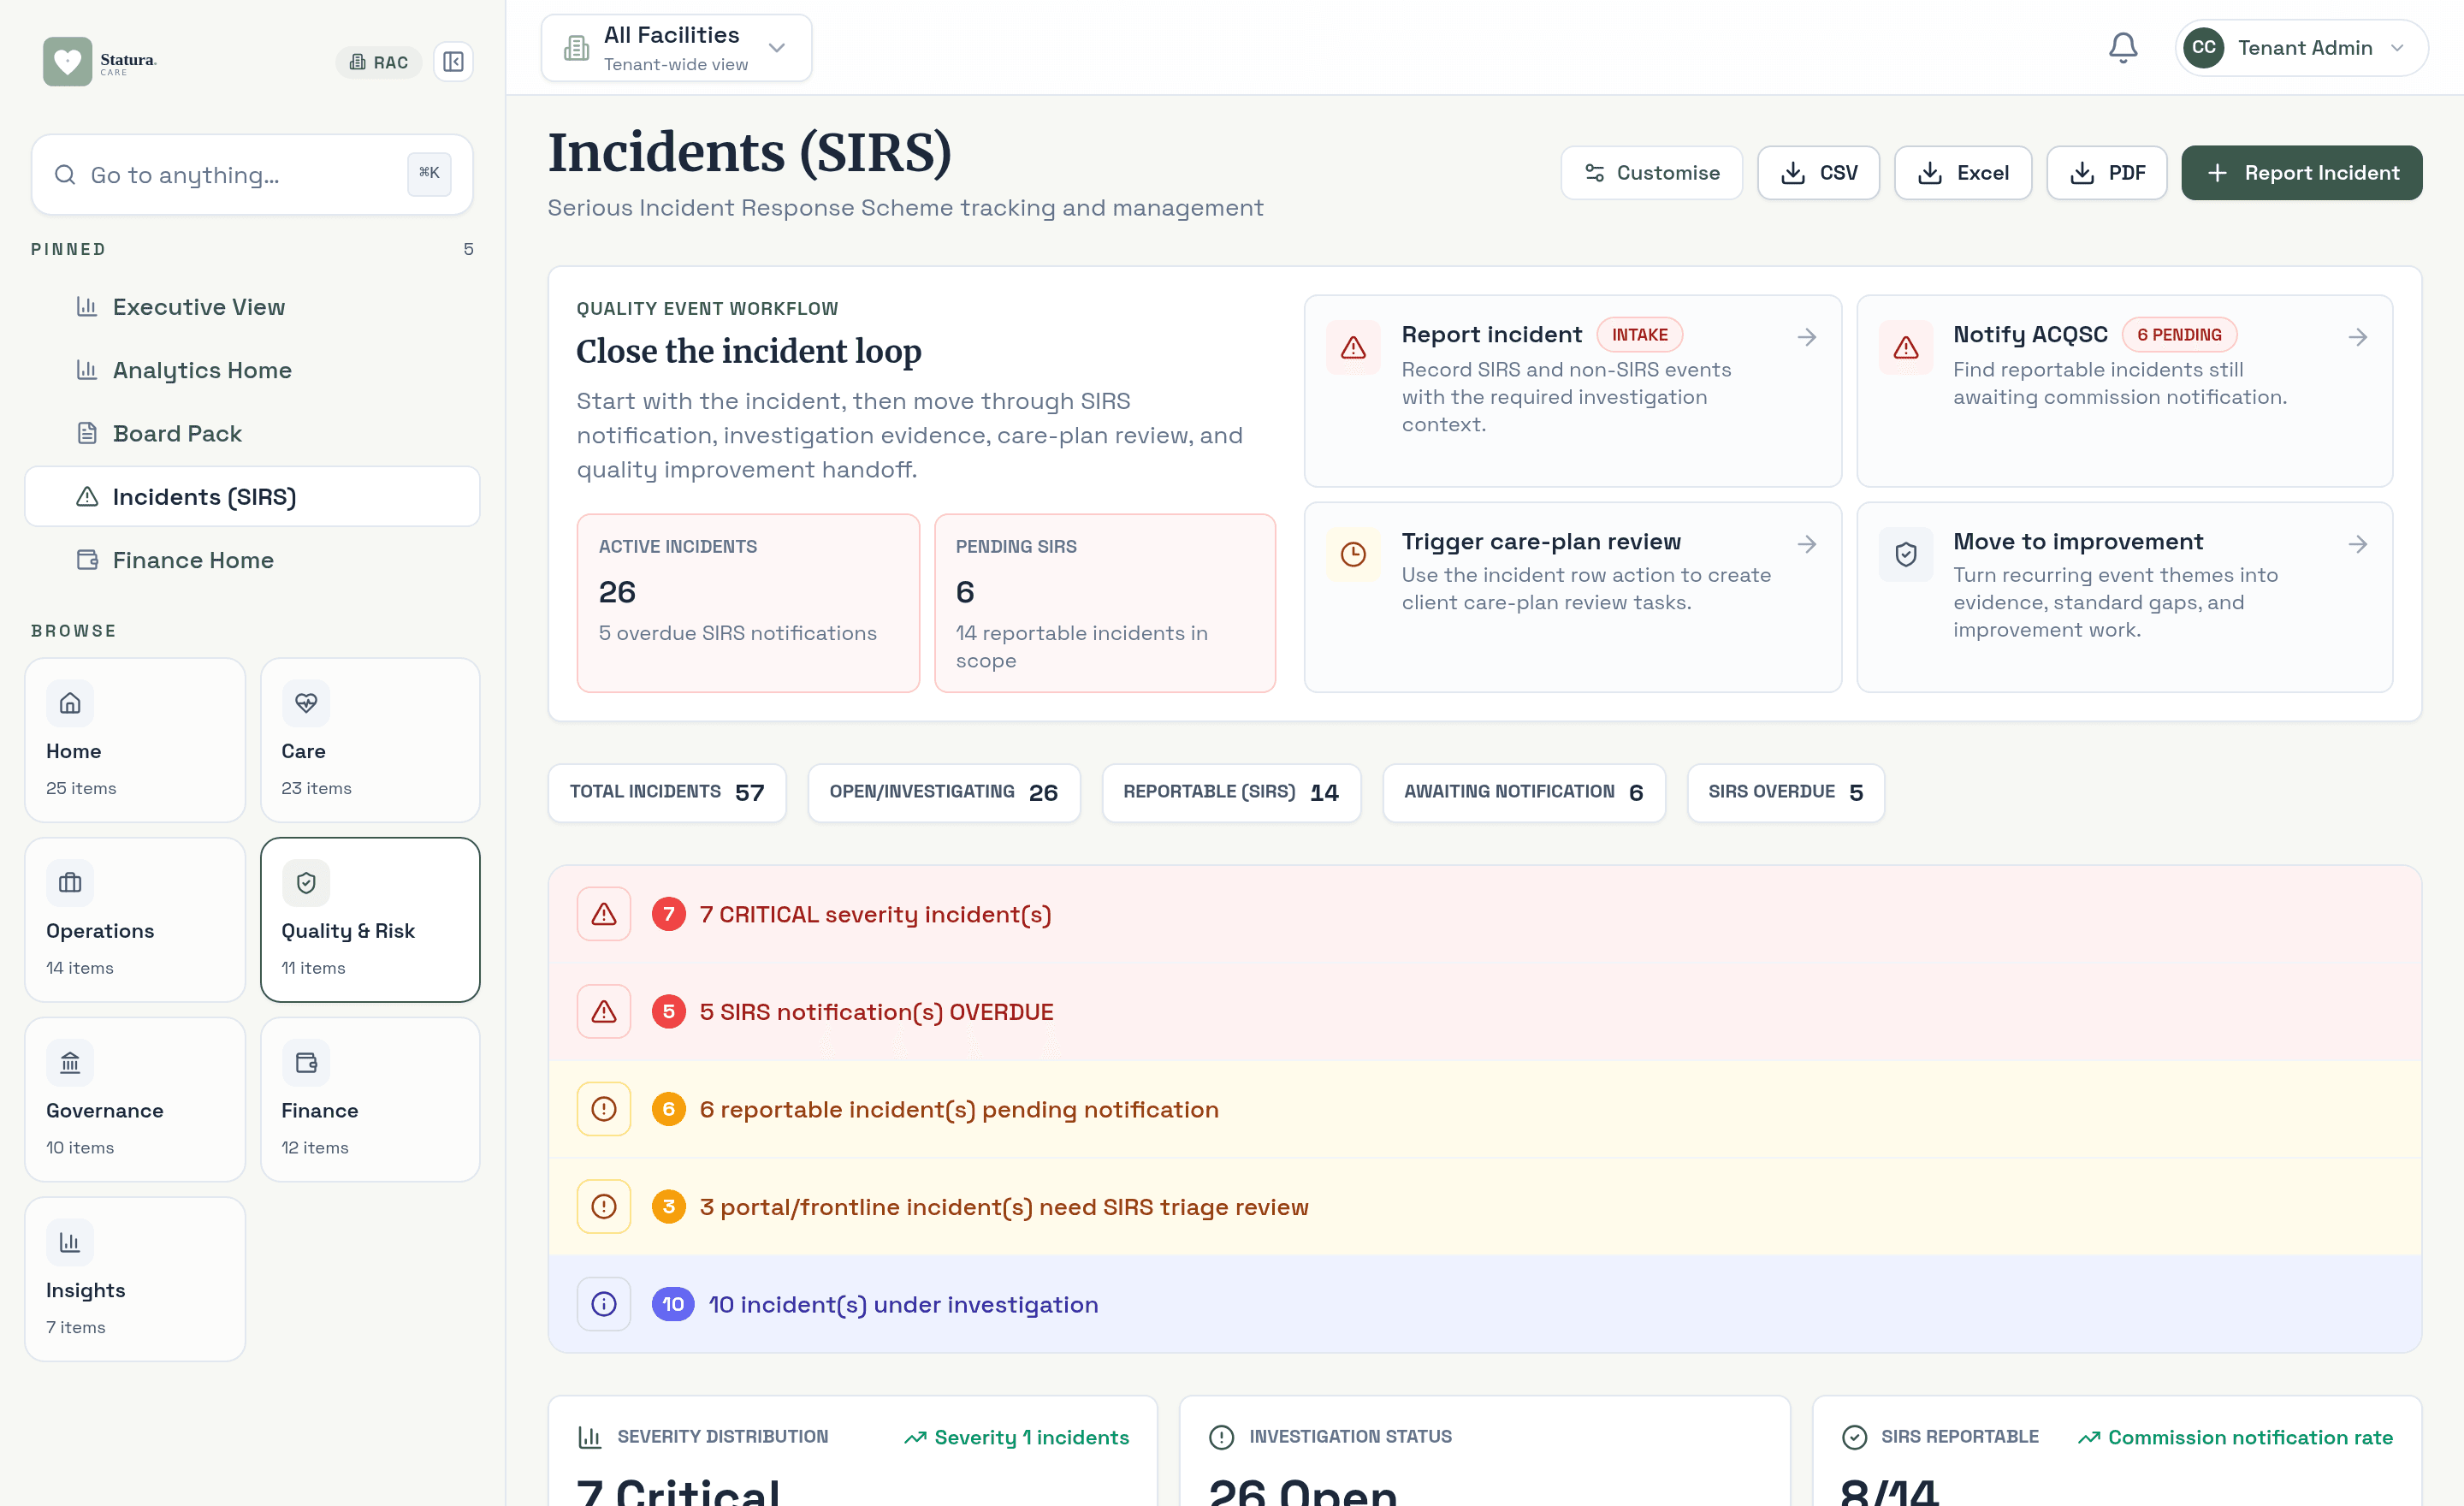Click the ⌘K shortcut badge

pyautogui.click(x=429, y=174)
